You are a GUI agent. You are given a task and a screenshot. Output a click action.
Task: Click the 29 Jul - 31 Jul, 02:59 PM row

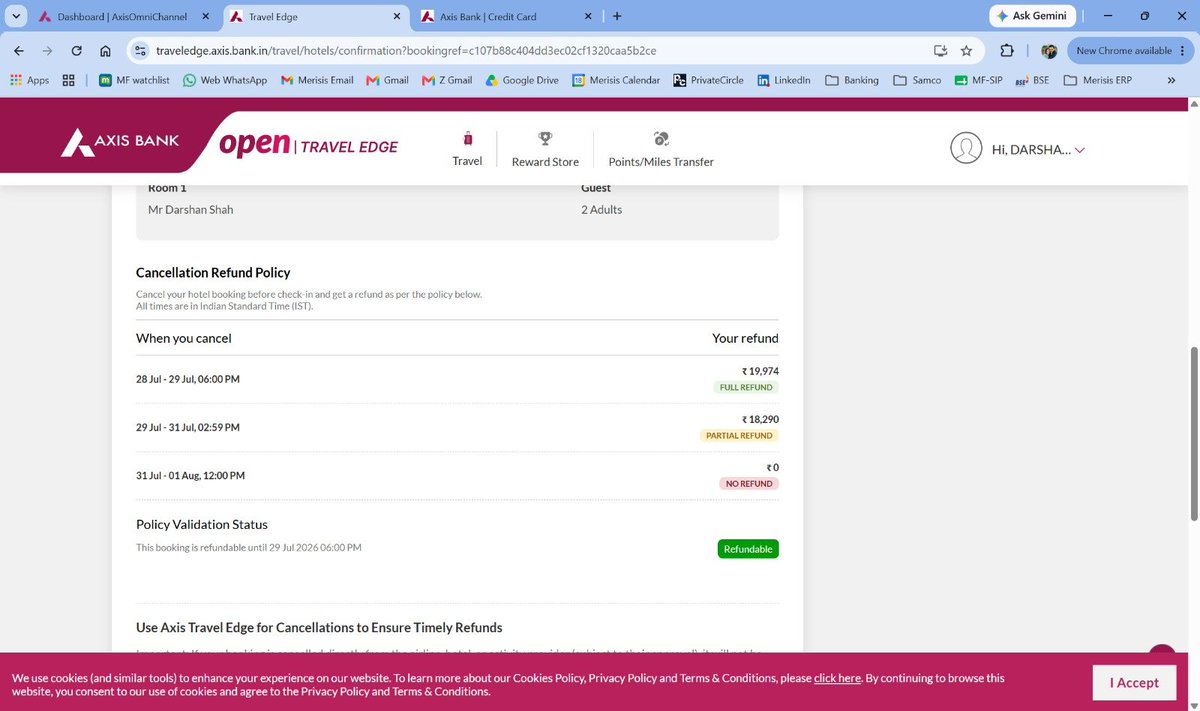(x=457, y=427)
